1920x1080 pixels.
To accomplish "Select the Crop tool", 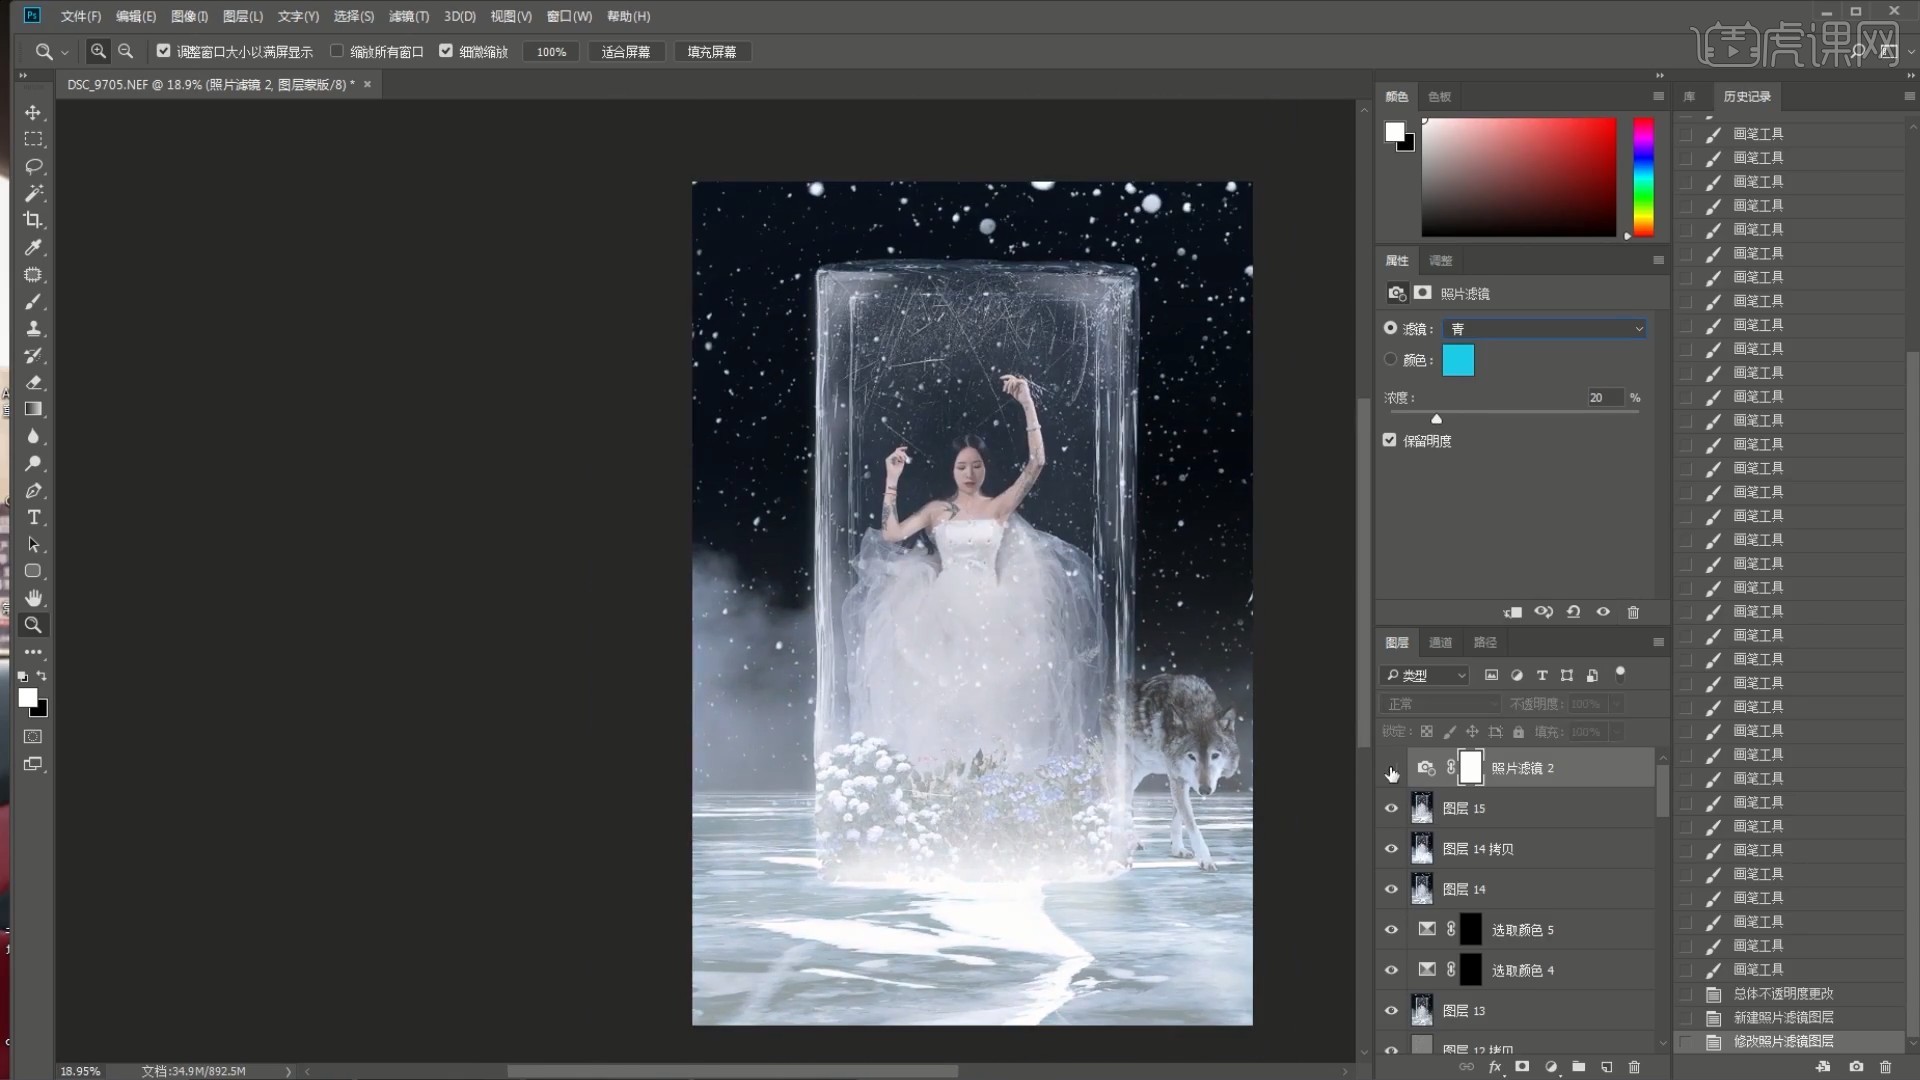I will pyautogui.click(x=33, y=220).
